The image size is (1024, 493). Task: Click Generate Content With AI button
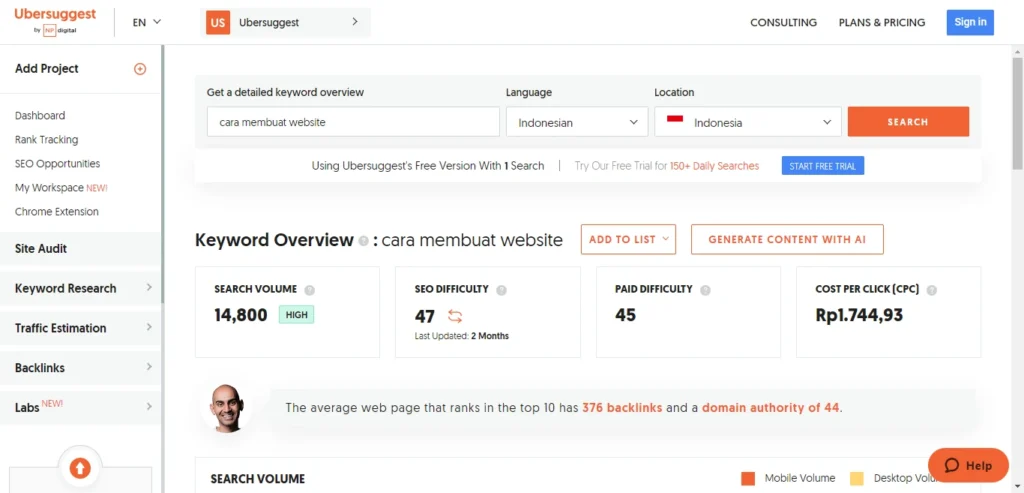click(x=787, y=240)
